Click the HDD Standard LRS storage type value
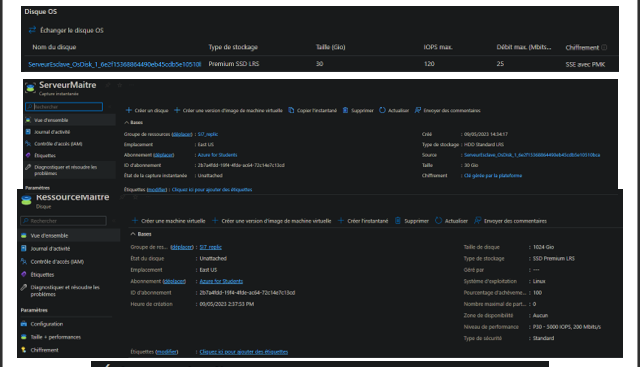 click(484, 145)
